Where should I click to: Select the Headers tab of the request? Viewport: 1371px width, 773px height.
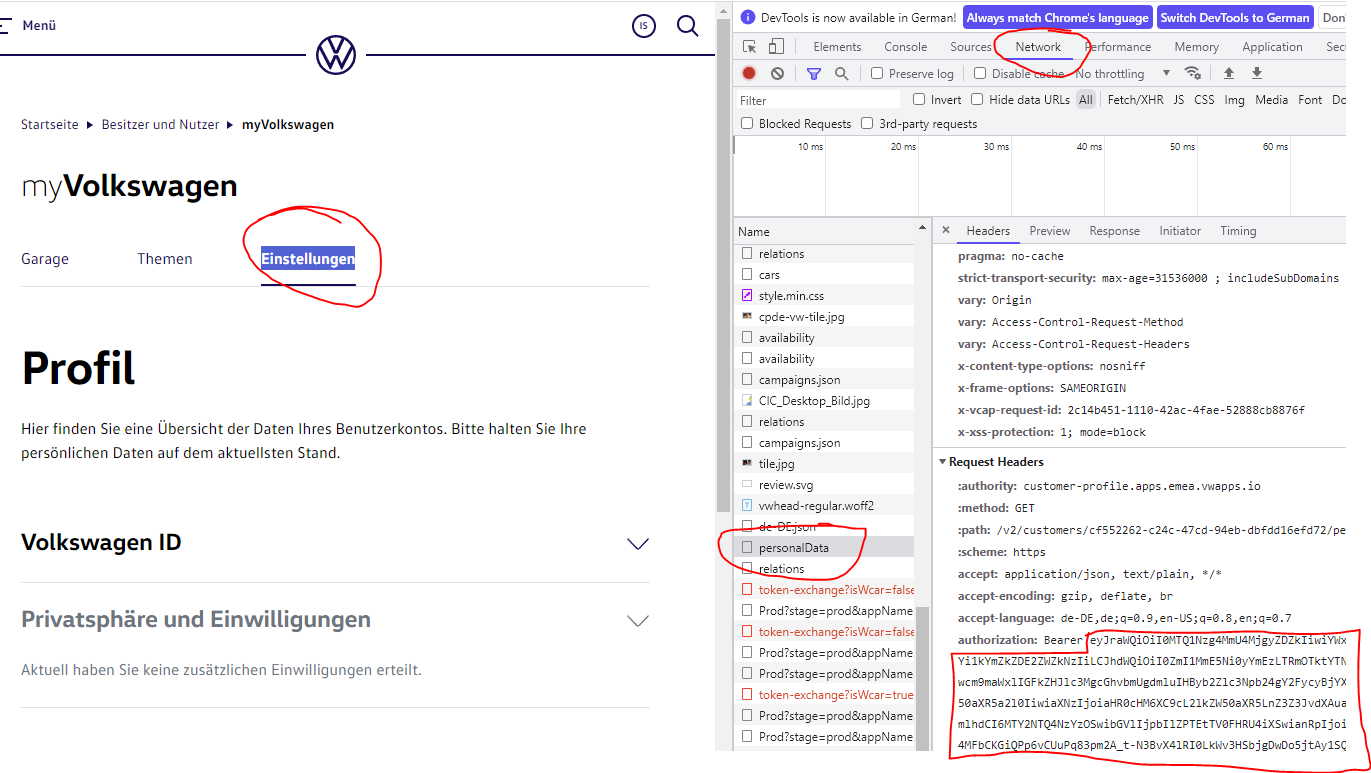(988, 231)
